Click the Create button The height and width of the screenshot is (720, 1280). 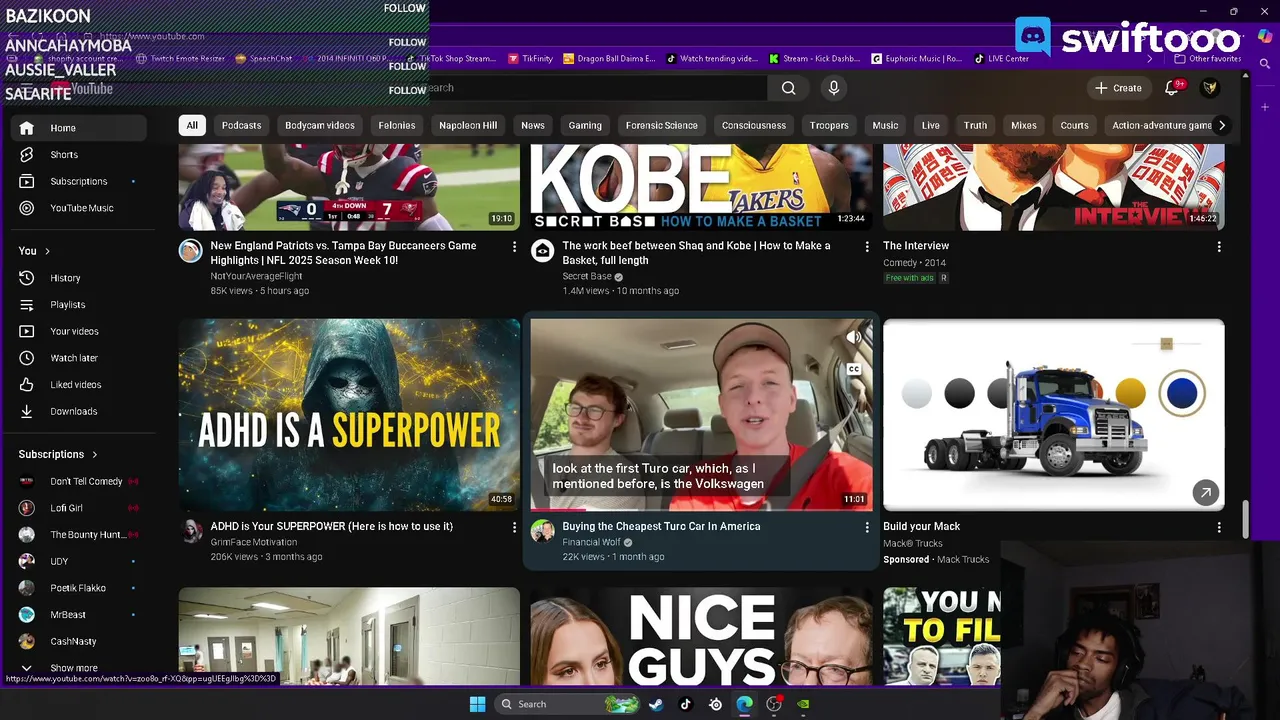(x=1118, y=88)
